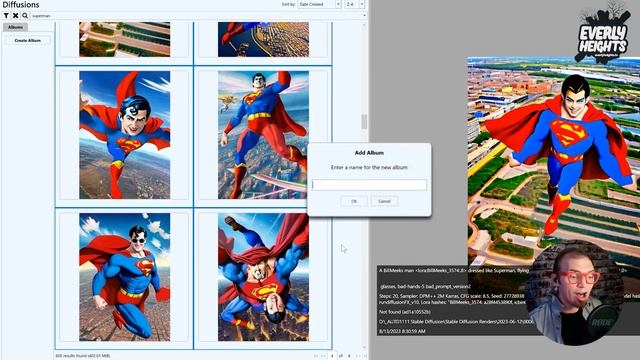The width and height of the screenshot is (640, 360).
Task: Expand the search history dropdown arrow
Action: point(364,16)
